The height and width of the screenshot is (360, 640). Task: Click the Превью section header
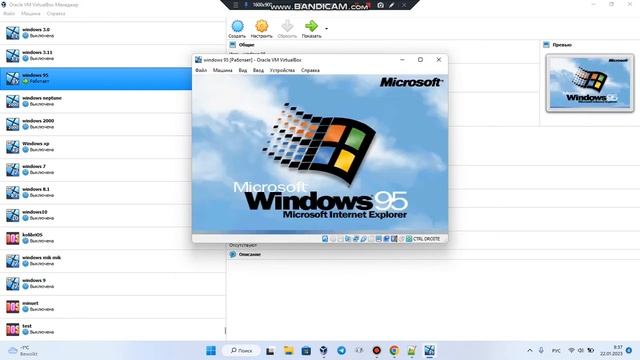562,45
